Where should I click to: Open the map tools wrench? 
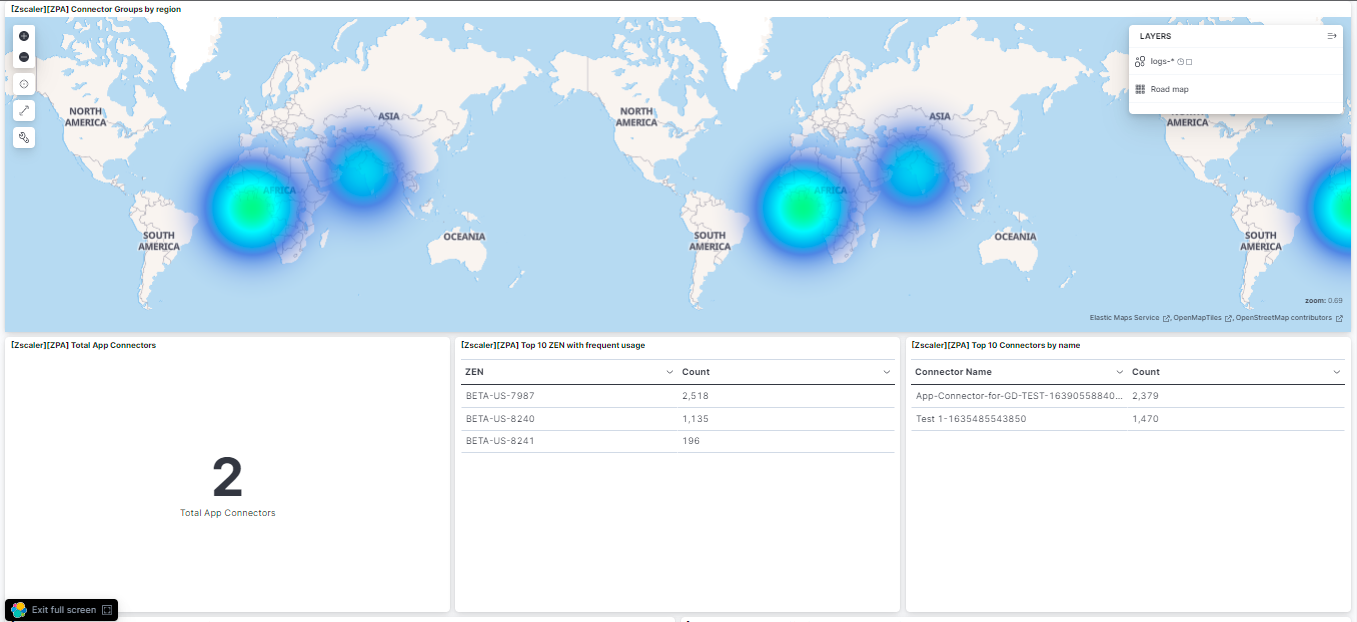pyautogui.click(x=24, y=137)
